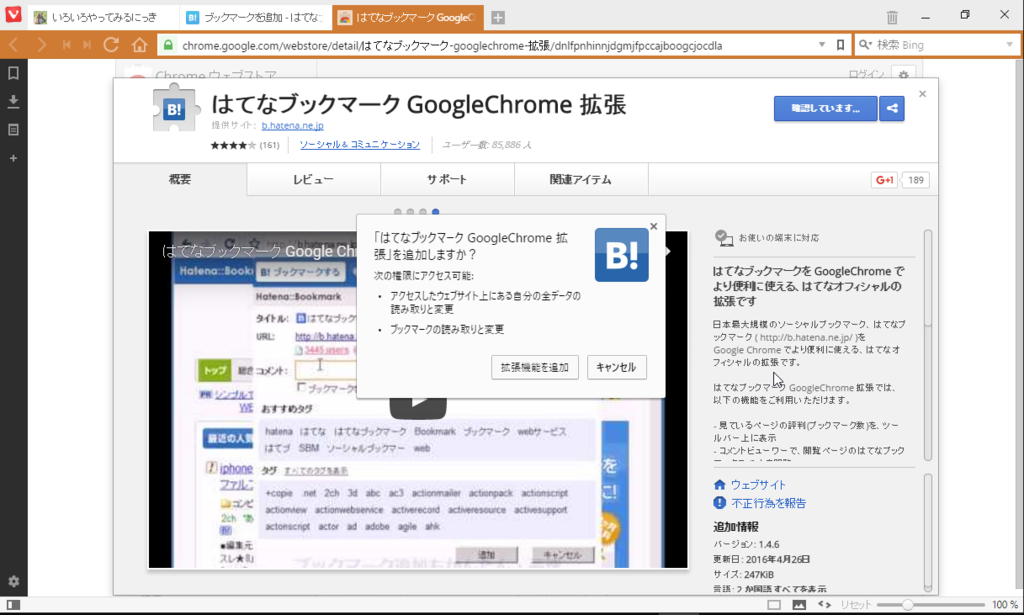Open the 概要 overview tab
Viewport: 1024px width, 615px height.
[180, 180]
